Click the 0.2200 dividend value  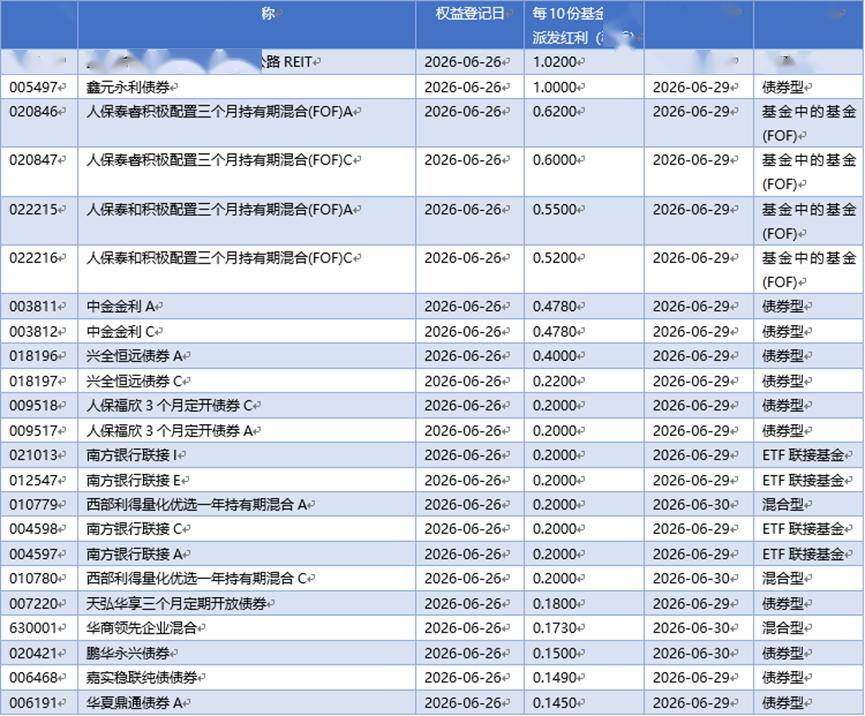(555, 381)
